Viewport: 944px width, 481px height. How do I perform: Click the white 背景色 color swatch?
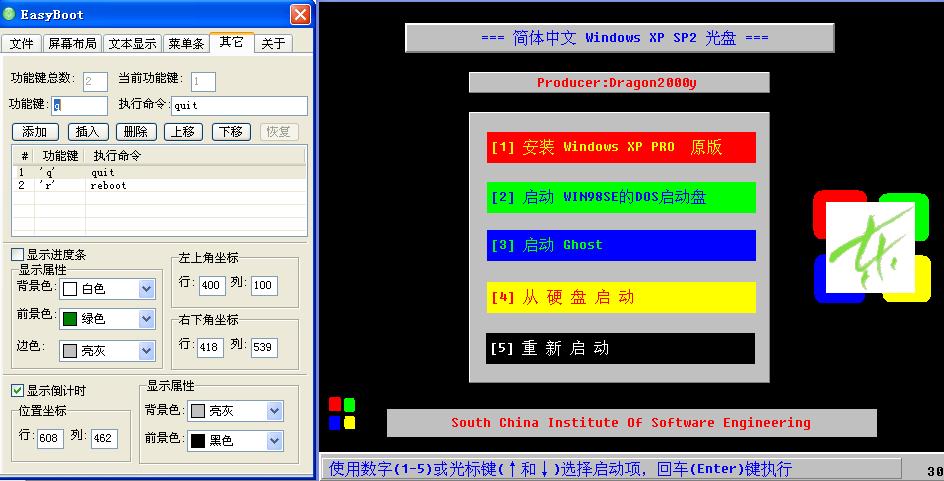[70, 289]
